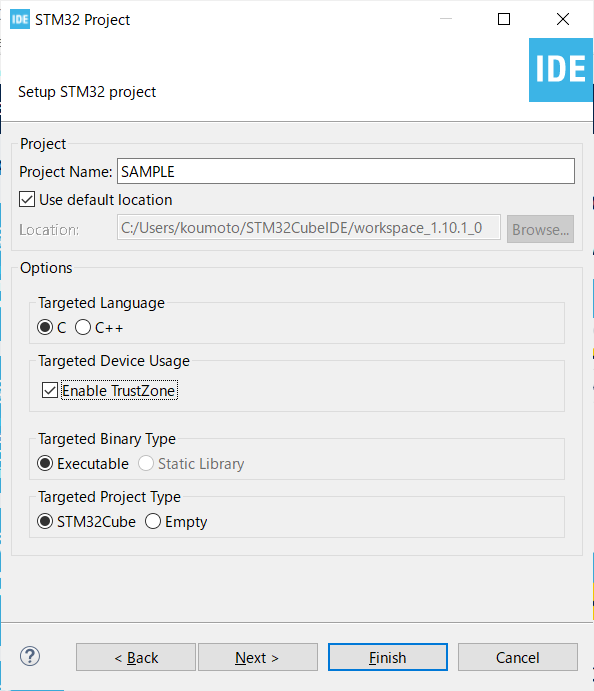The height and width of the screenshot is (691, 594).
Task: Go to previous page with Back
Action: (136, 657)
